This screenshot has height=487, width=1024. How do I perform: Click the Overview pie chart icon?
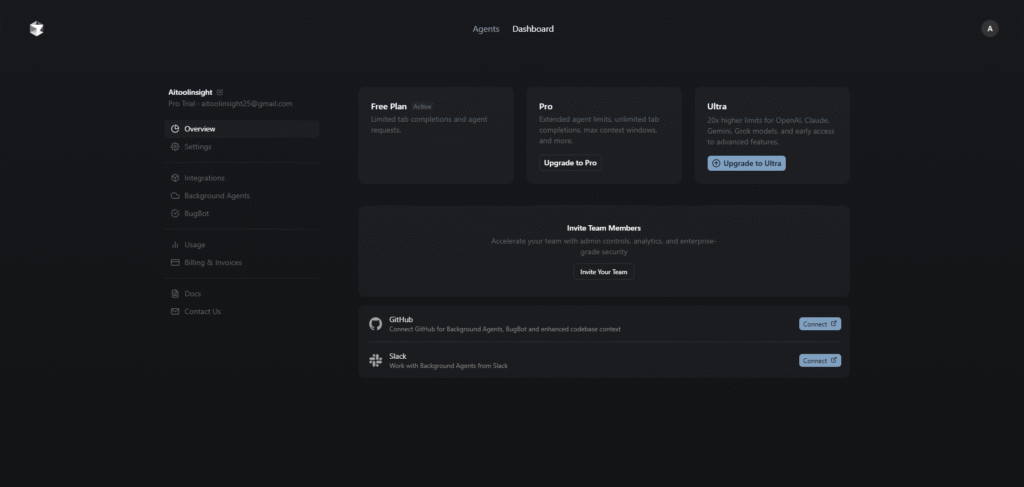coord(175,129)
